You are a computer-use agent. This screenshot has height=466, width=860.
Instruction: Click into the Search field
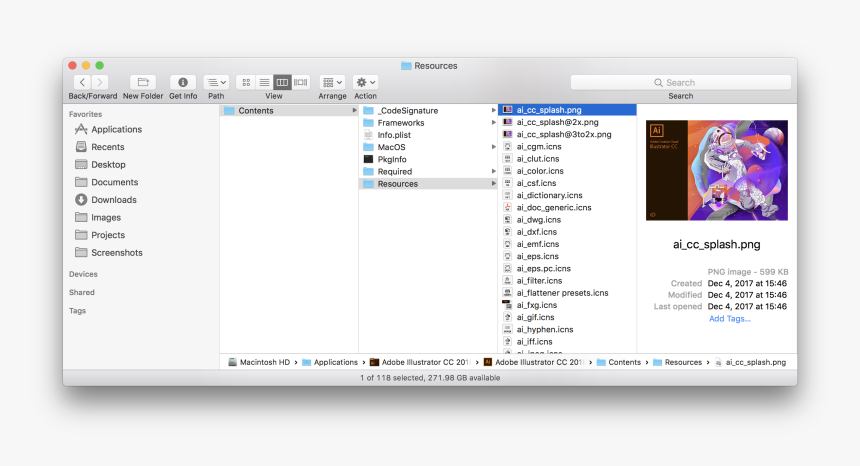681,82
